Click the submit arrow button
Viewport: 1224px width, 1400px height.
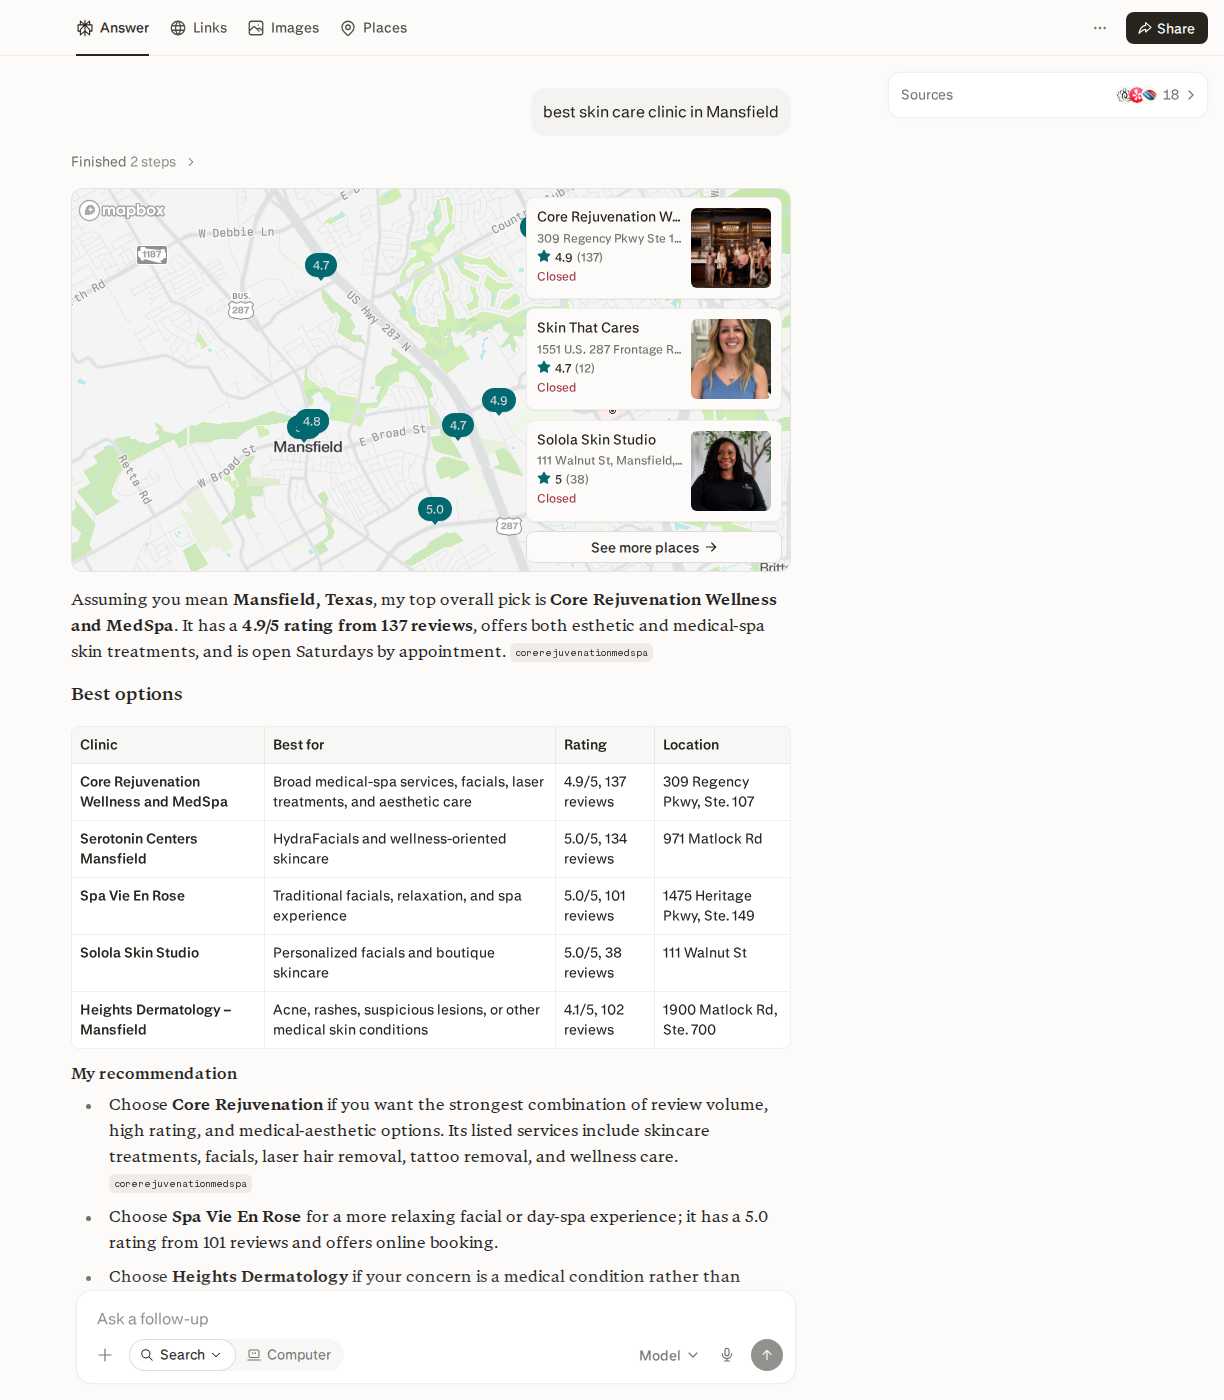click(767, 1355)
